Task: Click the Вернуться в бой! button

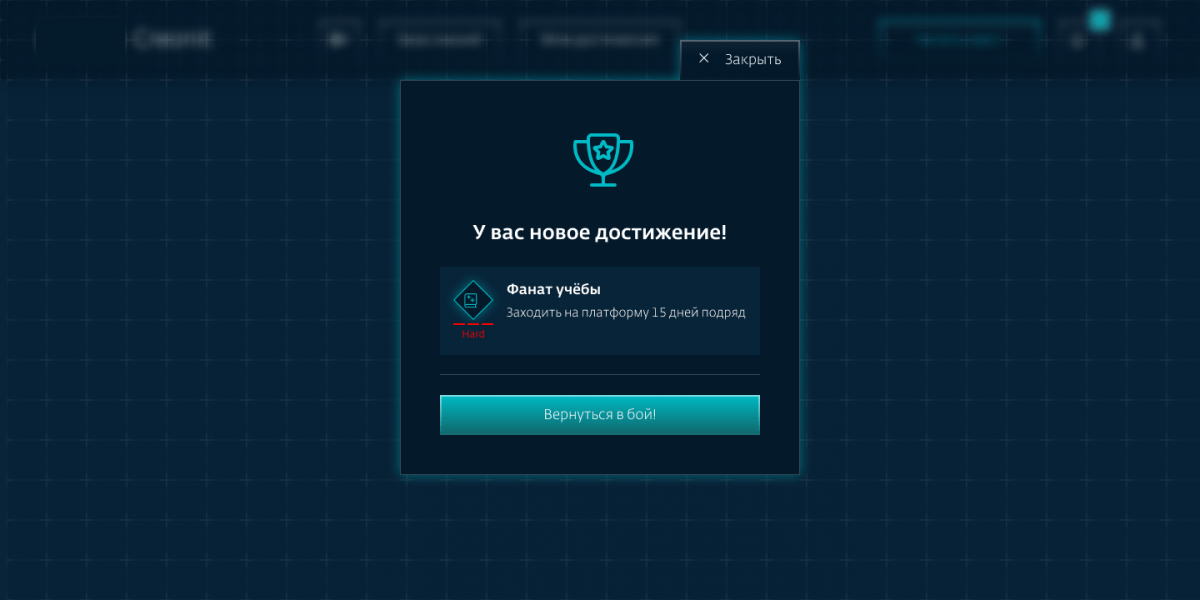Action: click(600, 415)
